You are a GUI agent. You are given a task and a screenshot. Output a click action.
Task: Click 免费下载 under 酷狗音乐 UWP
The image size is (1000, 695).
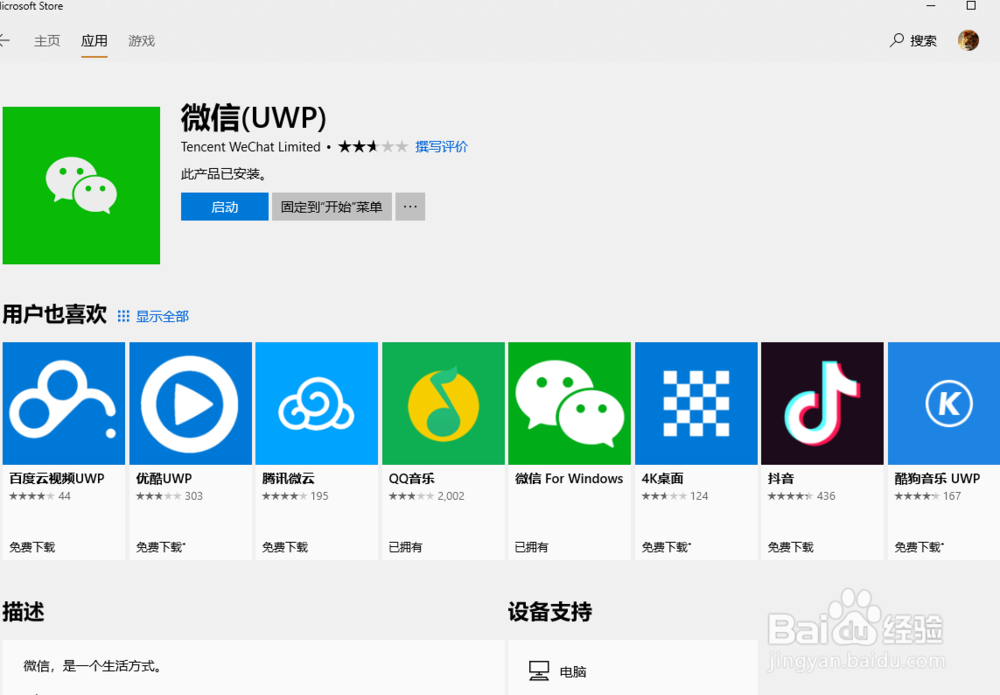pyautogui.click(x=919, y=547)
